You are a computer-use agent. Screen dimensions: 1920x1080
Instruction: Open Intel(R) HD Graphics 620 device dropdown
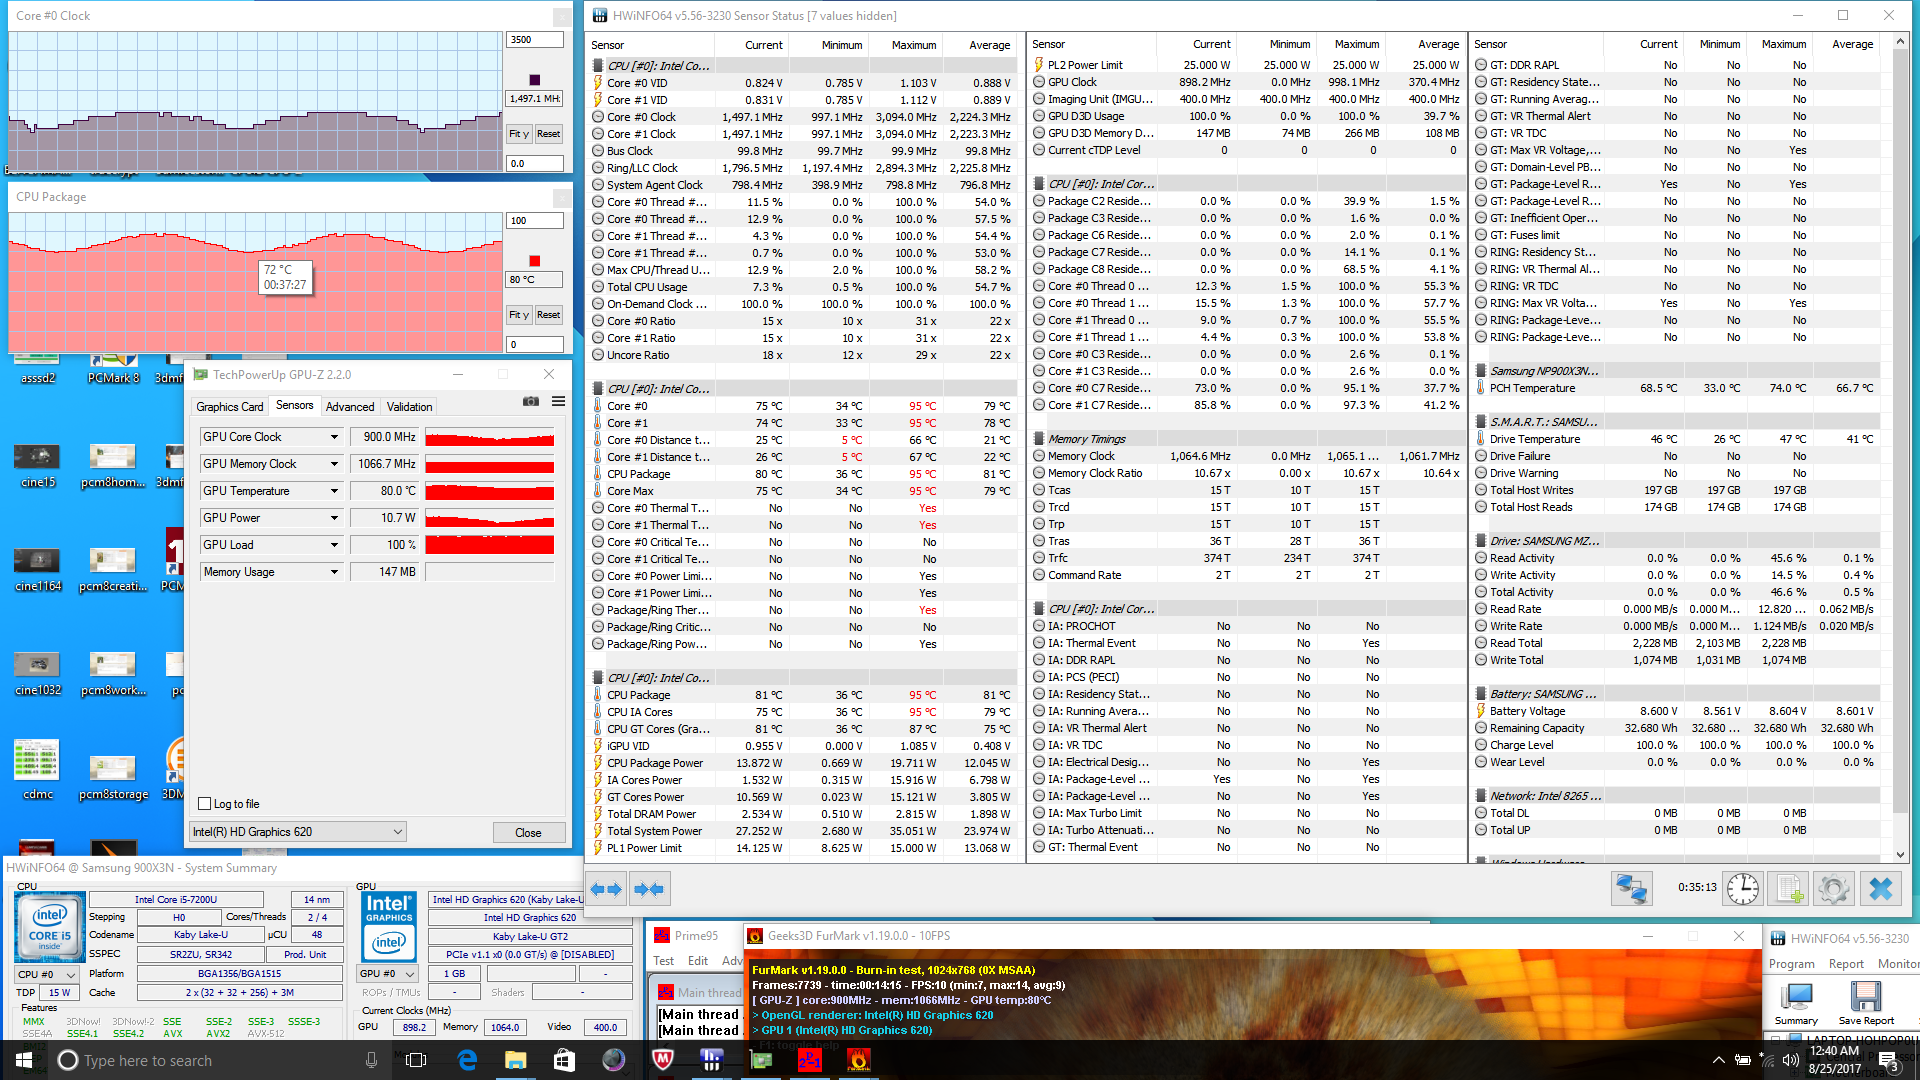click(298, 832)
